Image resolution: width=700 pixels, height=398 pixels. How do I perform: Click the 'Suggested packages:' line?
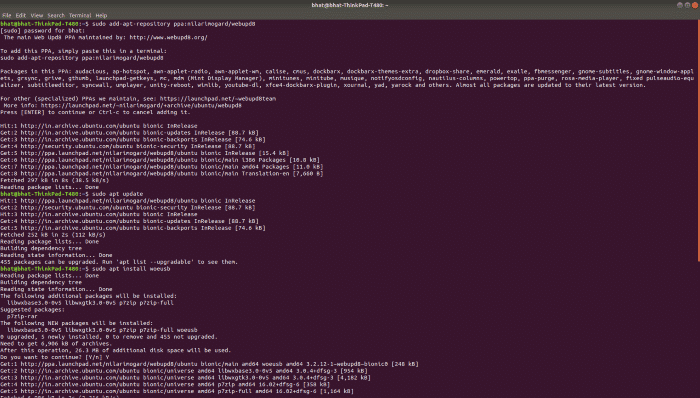coord(32,310)
